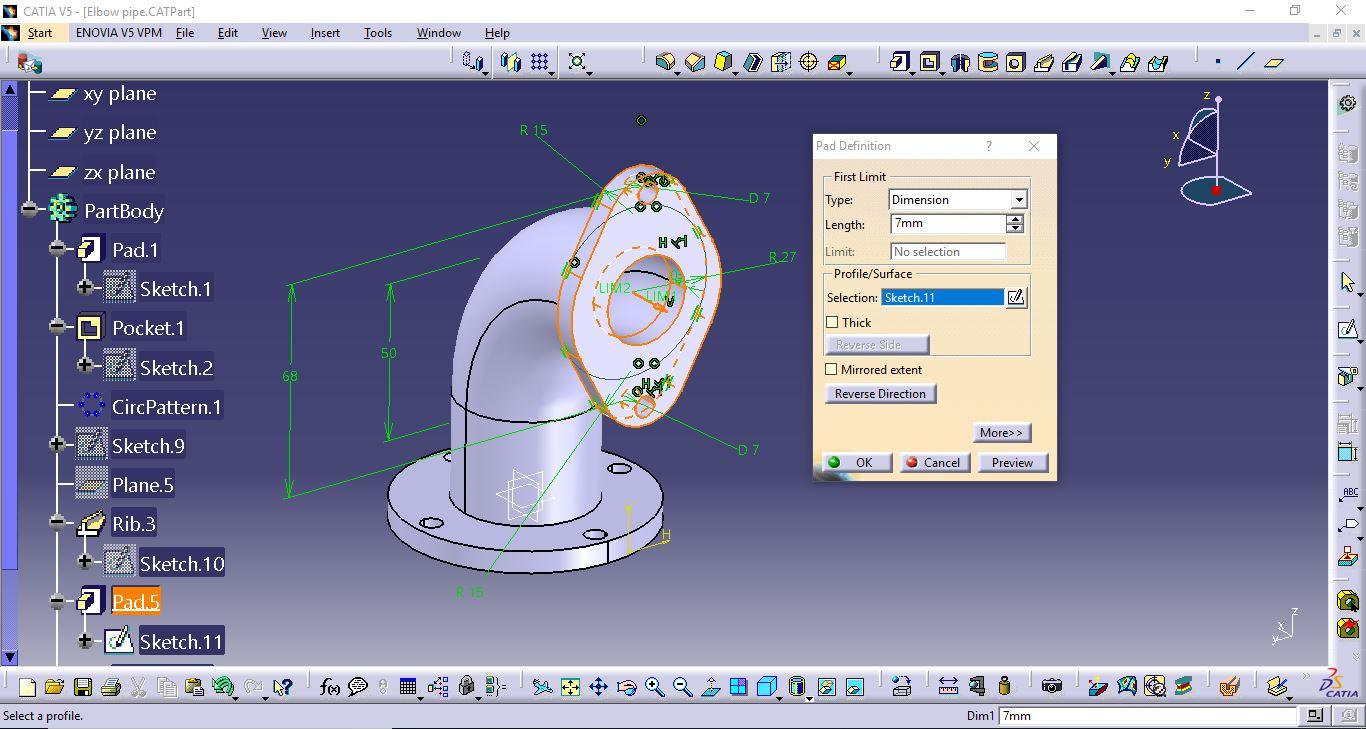
Task: Click the Reverse Direction button
Action: point(880,394)
